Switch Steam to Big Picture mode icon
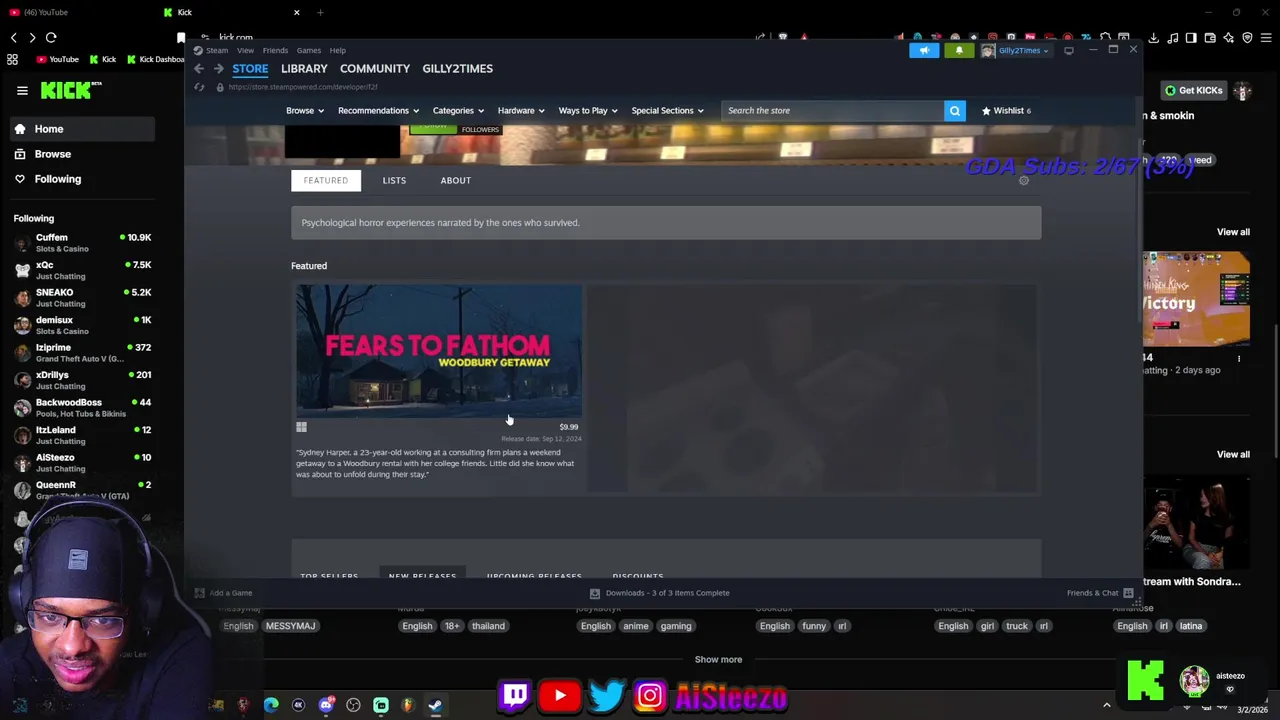 click(1069, 50)
